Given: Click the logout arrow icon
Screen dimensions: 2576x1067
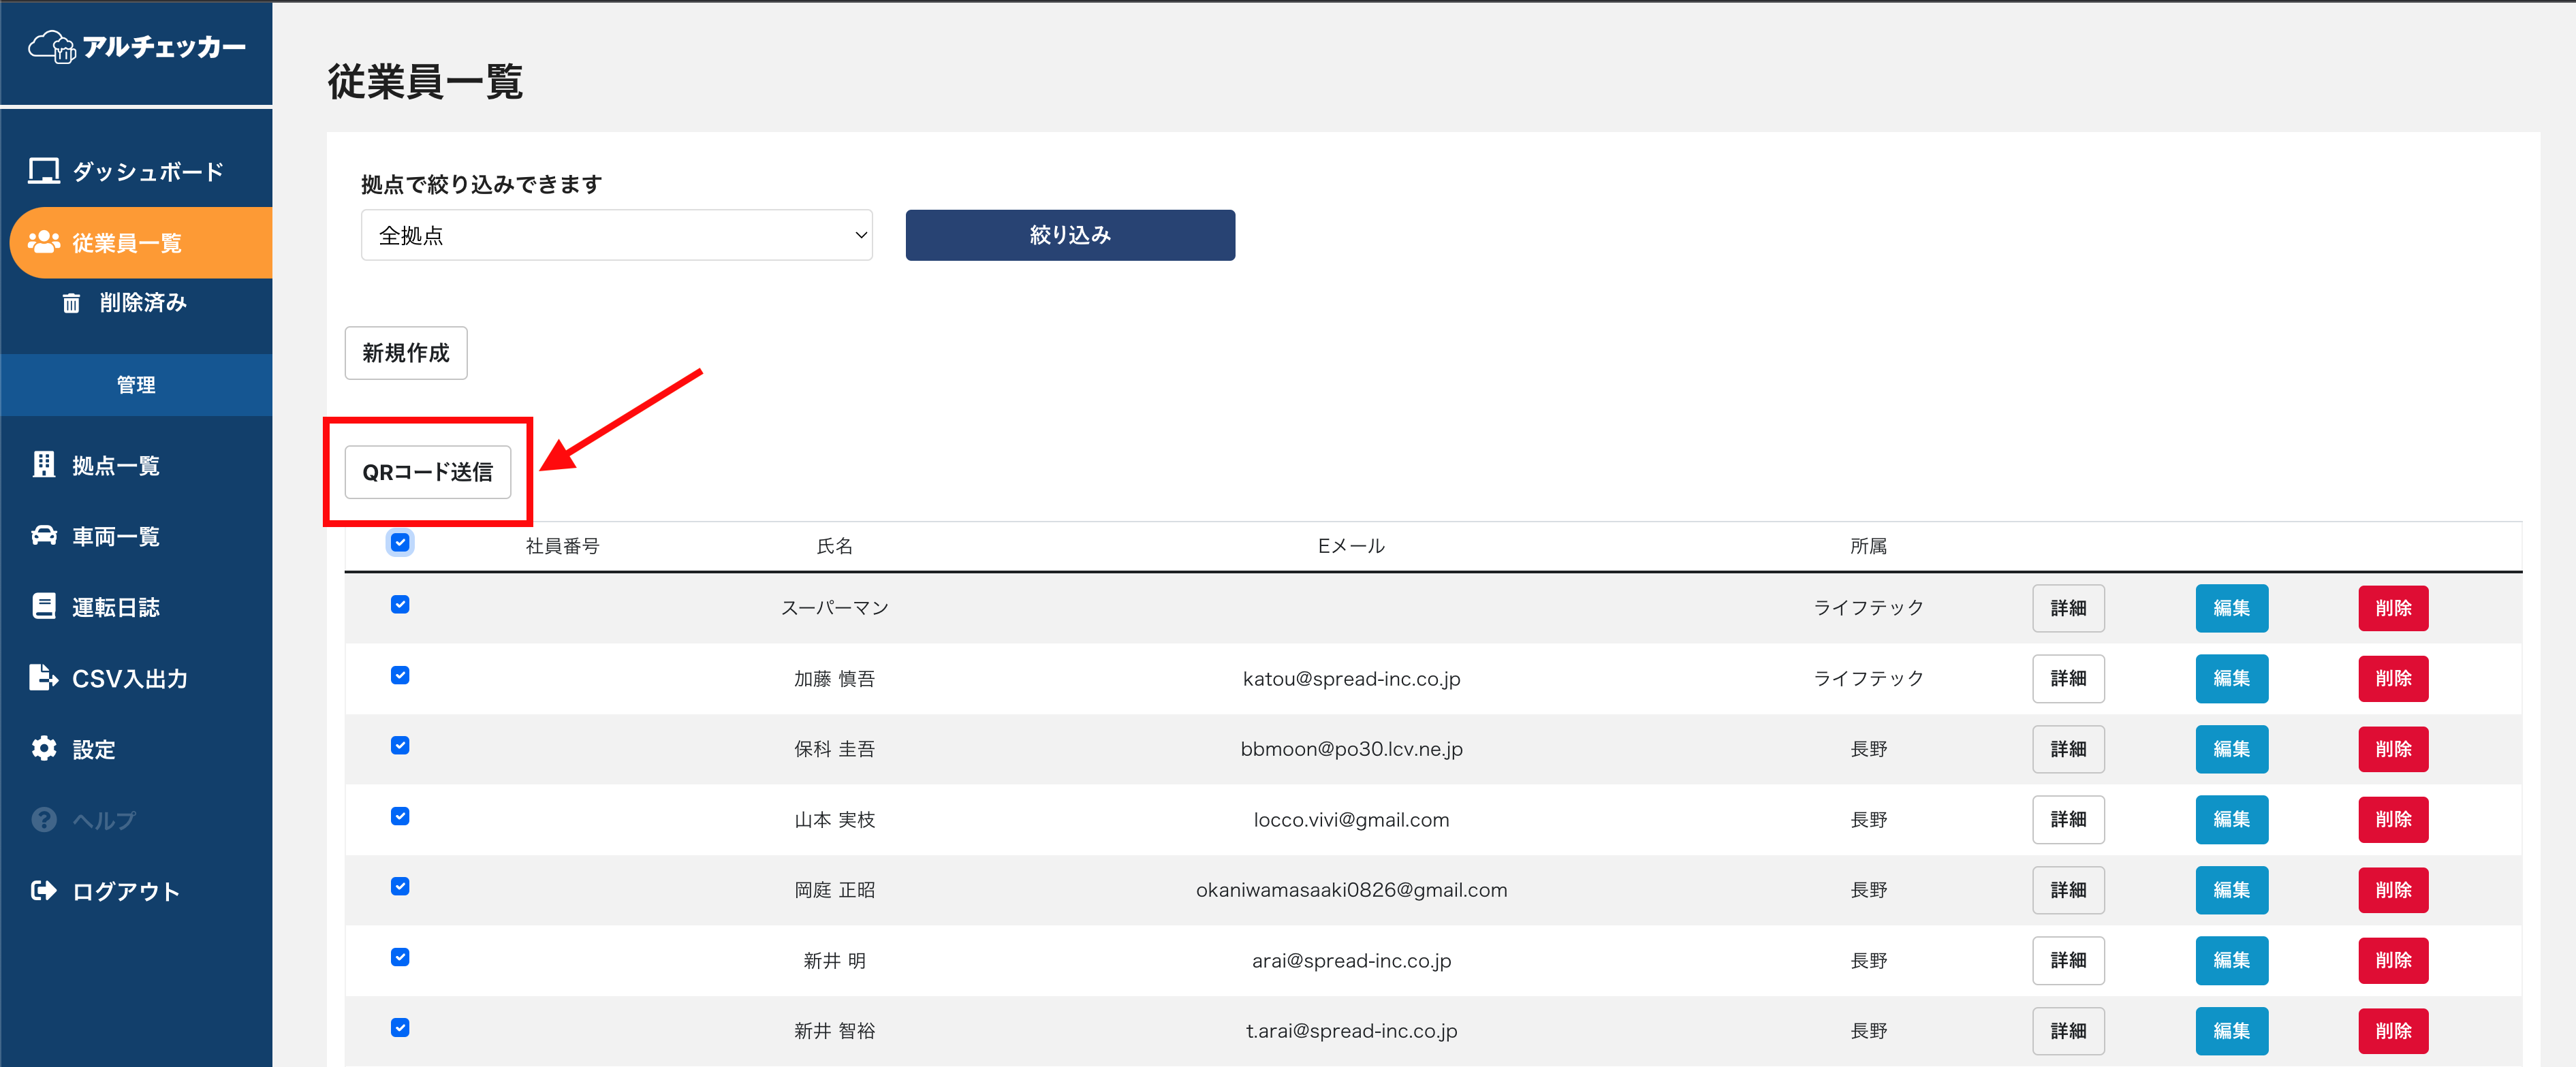Looking at the screenshot, I should pos(44,890).
